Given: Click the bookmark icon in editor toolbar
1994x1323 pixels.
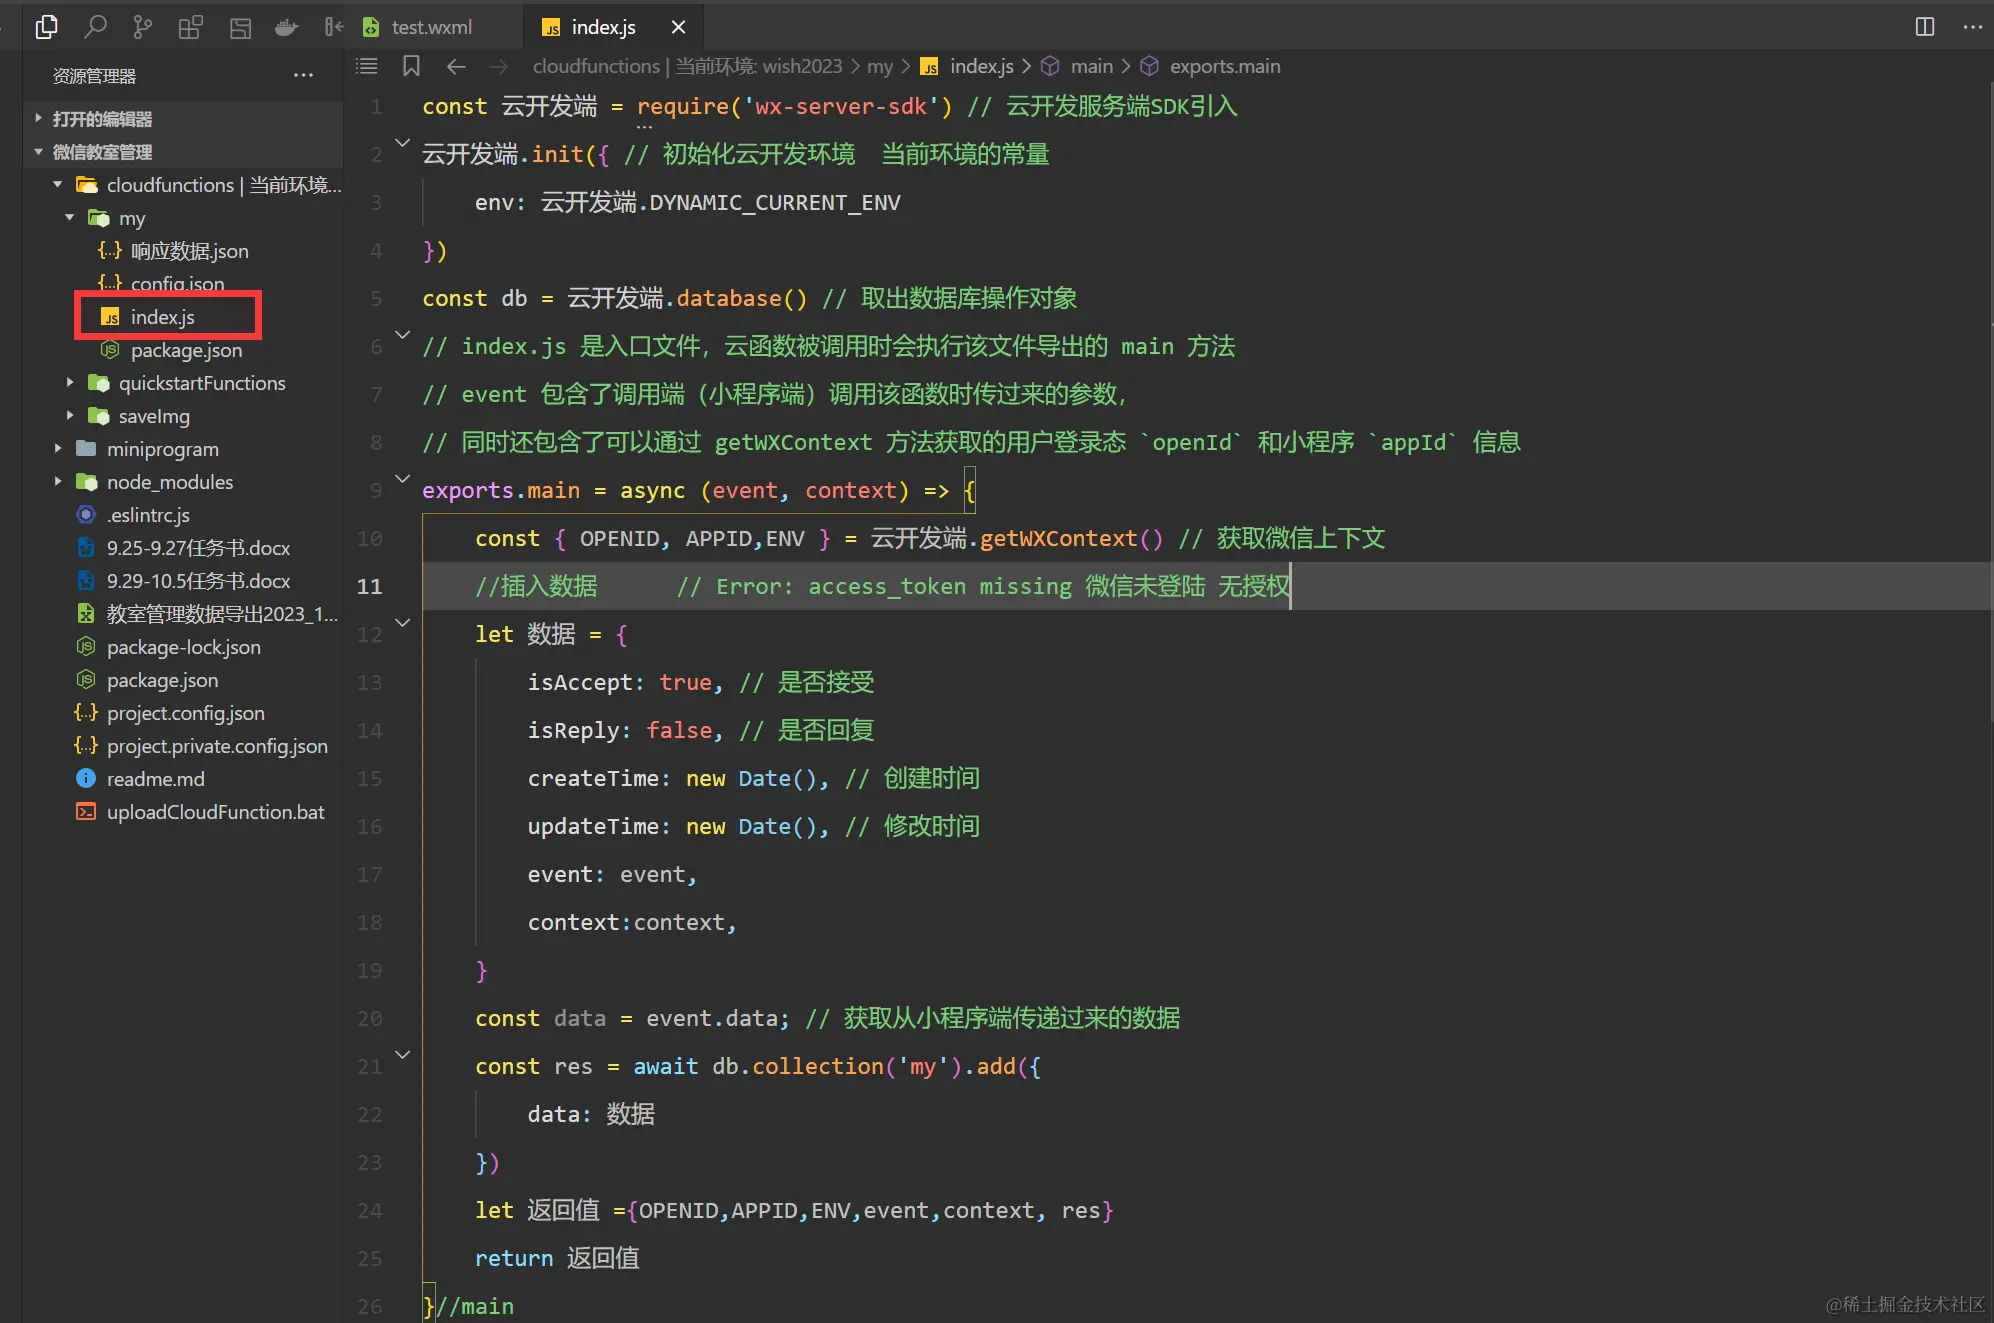Looking at the screenshot, I should [x=410, y=65].
